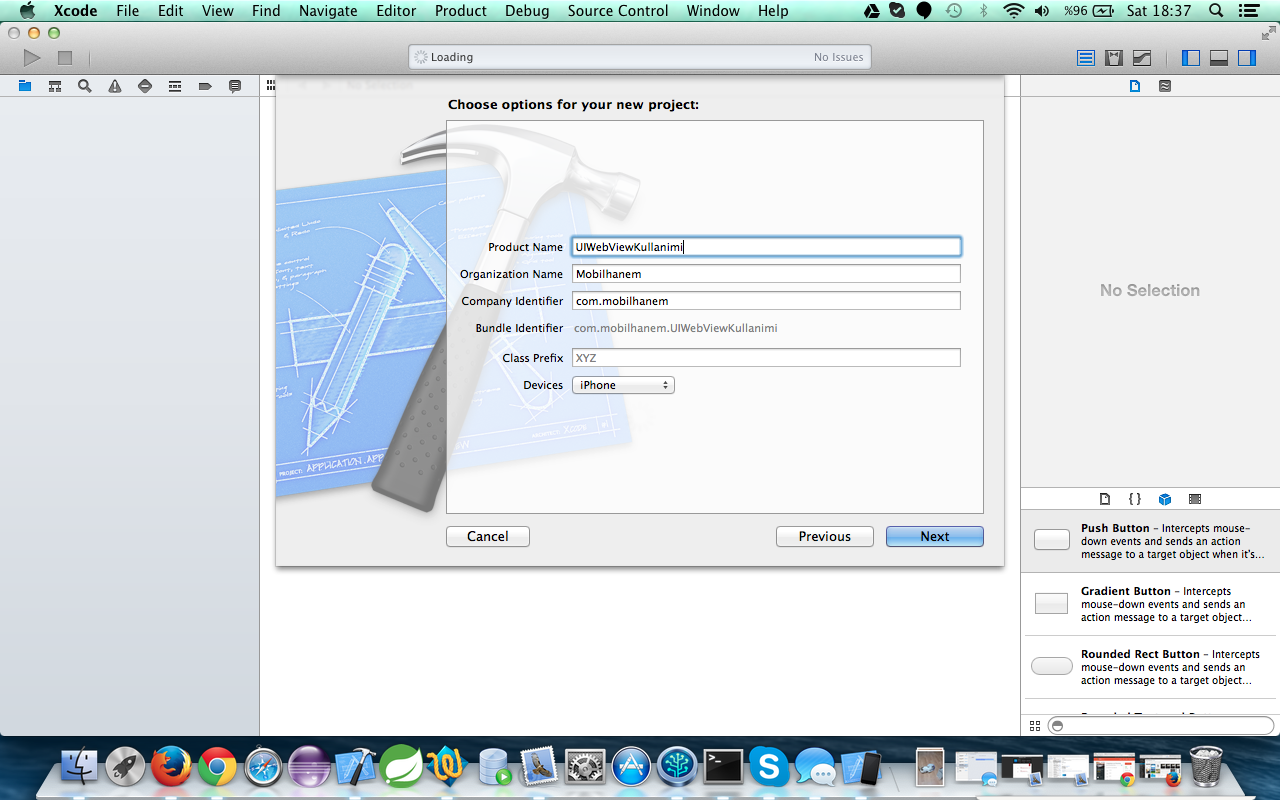Open the Navigate menu
The width and height of the screenshot is (1280, 800).
tap(328, 11)
